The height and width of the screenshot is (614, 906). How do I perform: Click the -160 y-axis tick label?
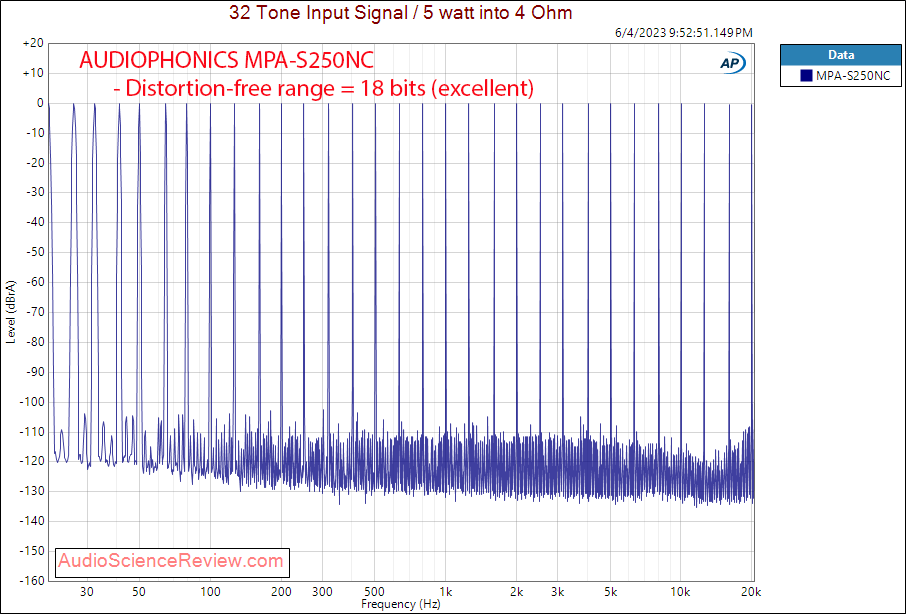tap(32, 580)
